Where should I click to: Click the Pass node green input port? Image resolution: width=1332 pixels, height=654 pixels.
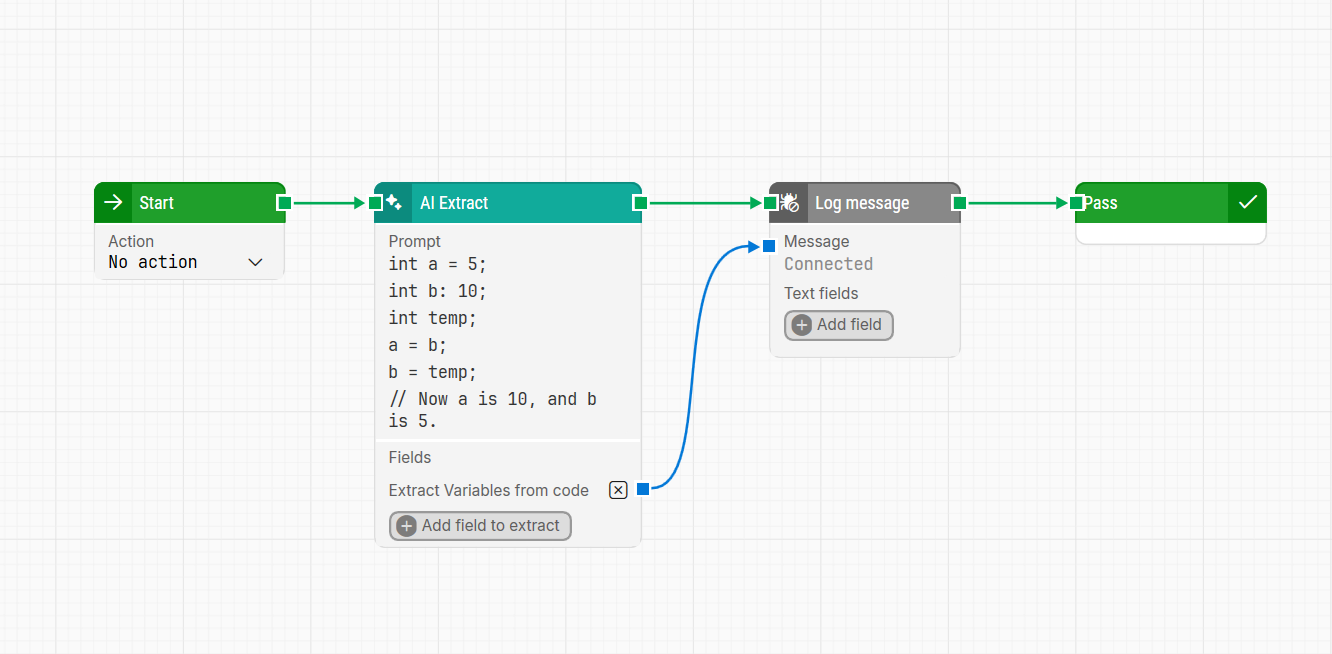click(x=1077, y=203)
